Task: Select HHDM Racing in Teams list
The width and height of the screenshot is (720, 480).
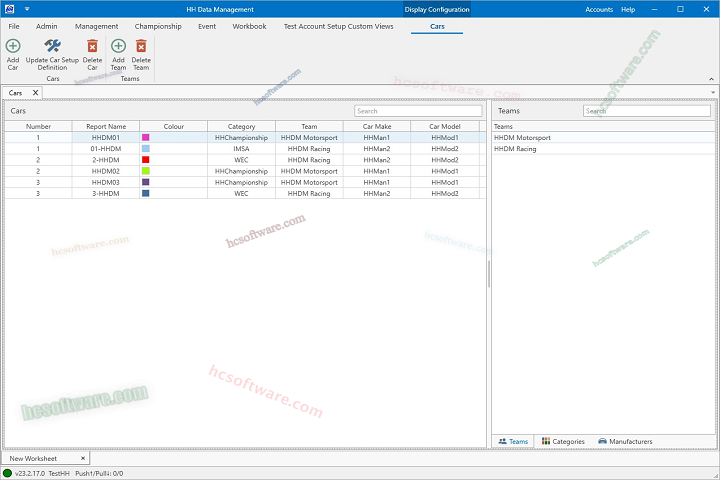Action: (603, 149)
